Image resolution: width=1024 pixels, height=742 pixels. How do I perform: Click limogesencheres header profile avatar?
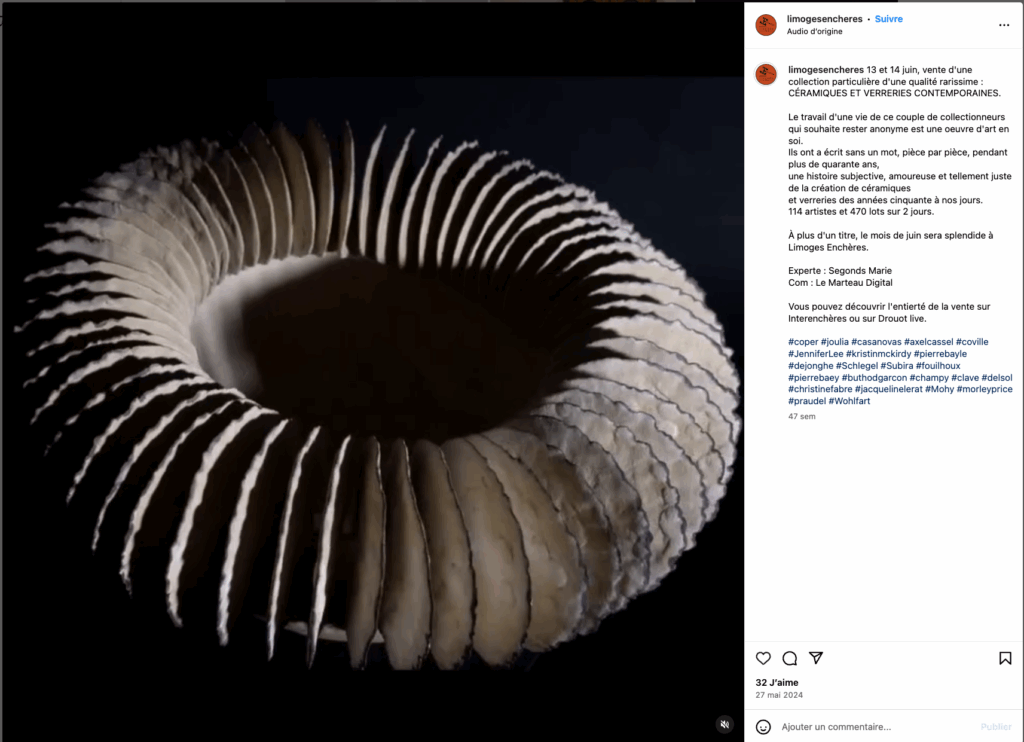(766, 25)
